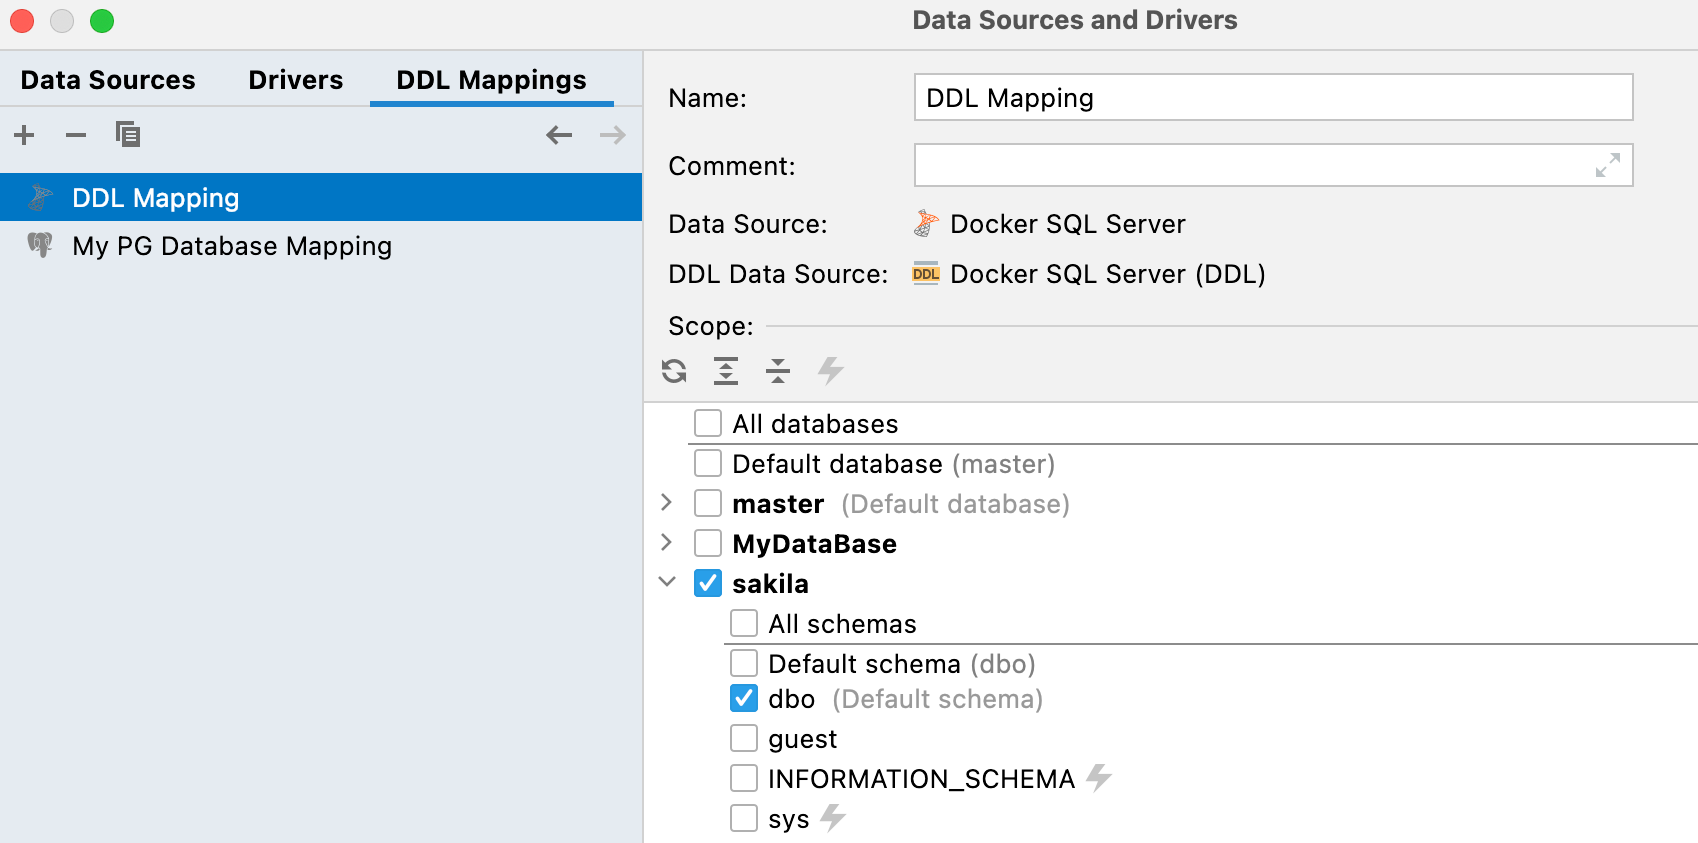Collapse the sakila database node
1698x843 pixels.
click(667, 582)
